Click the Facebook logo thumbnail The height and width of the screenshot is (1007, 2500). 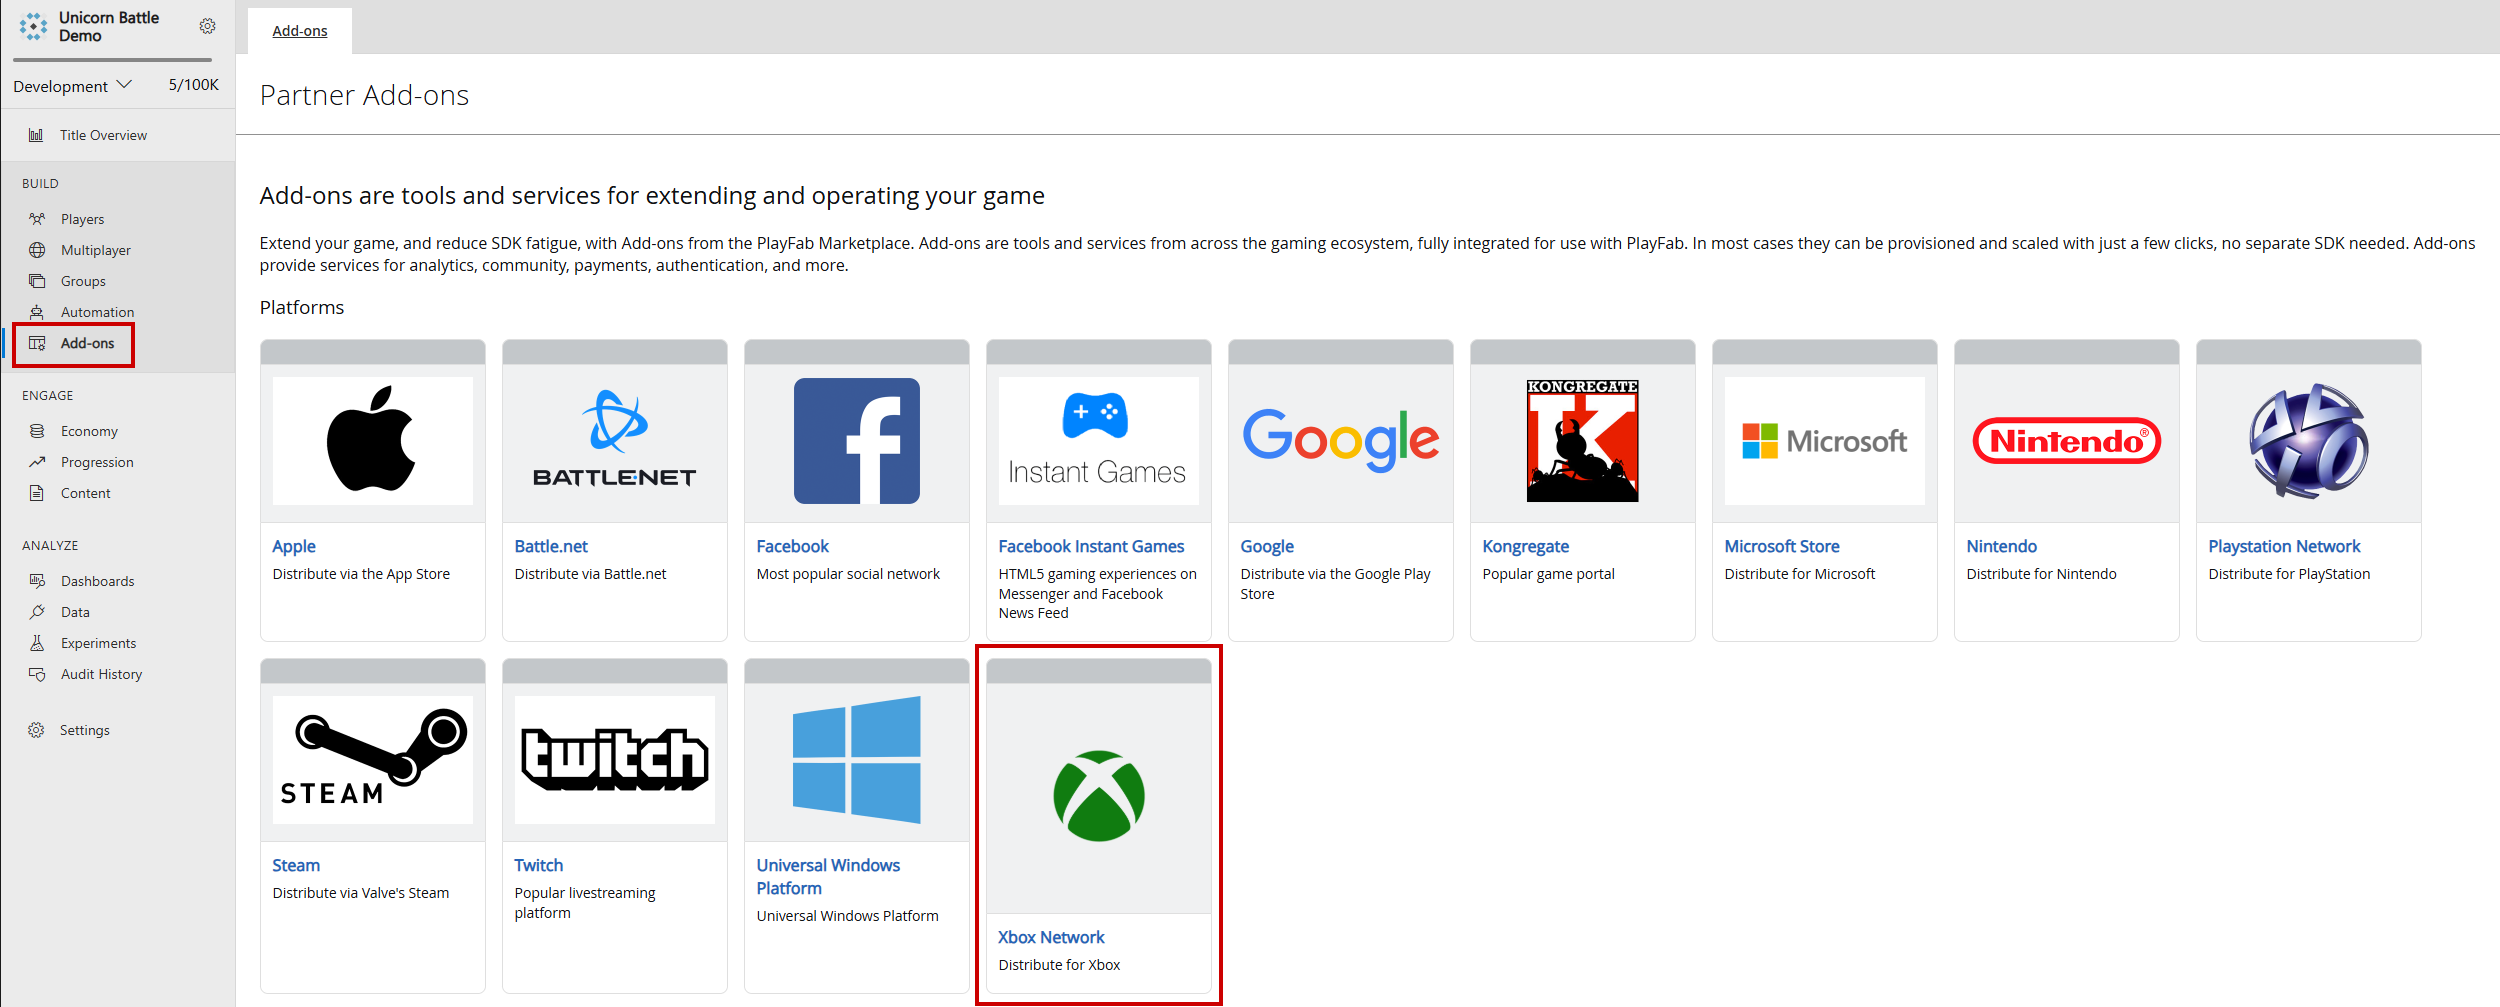pos(857,441)
